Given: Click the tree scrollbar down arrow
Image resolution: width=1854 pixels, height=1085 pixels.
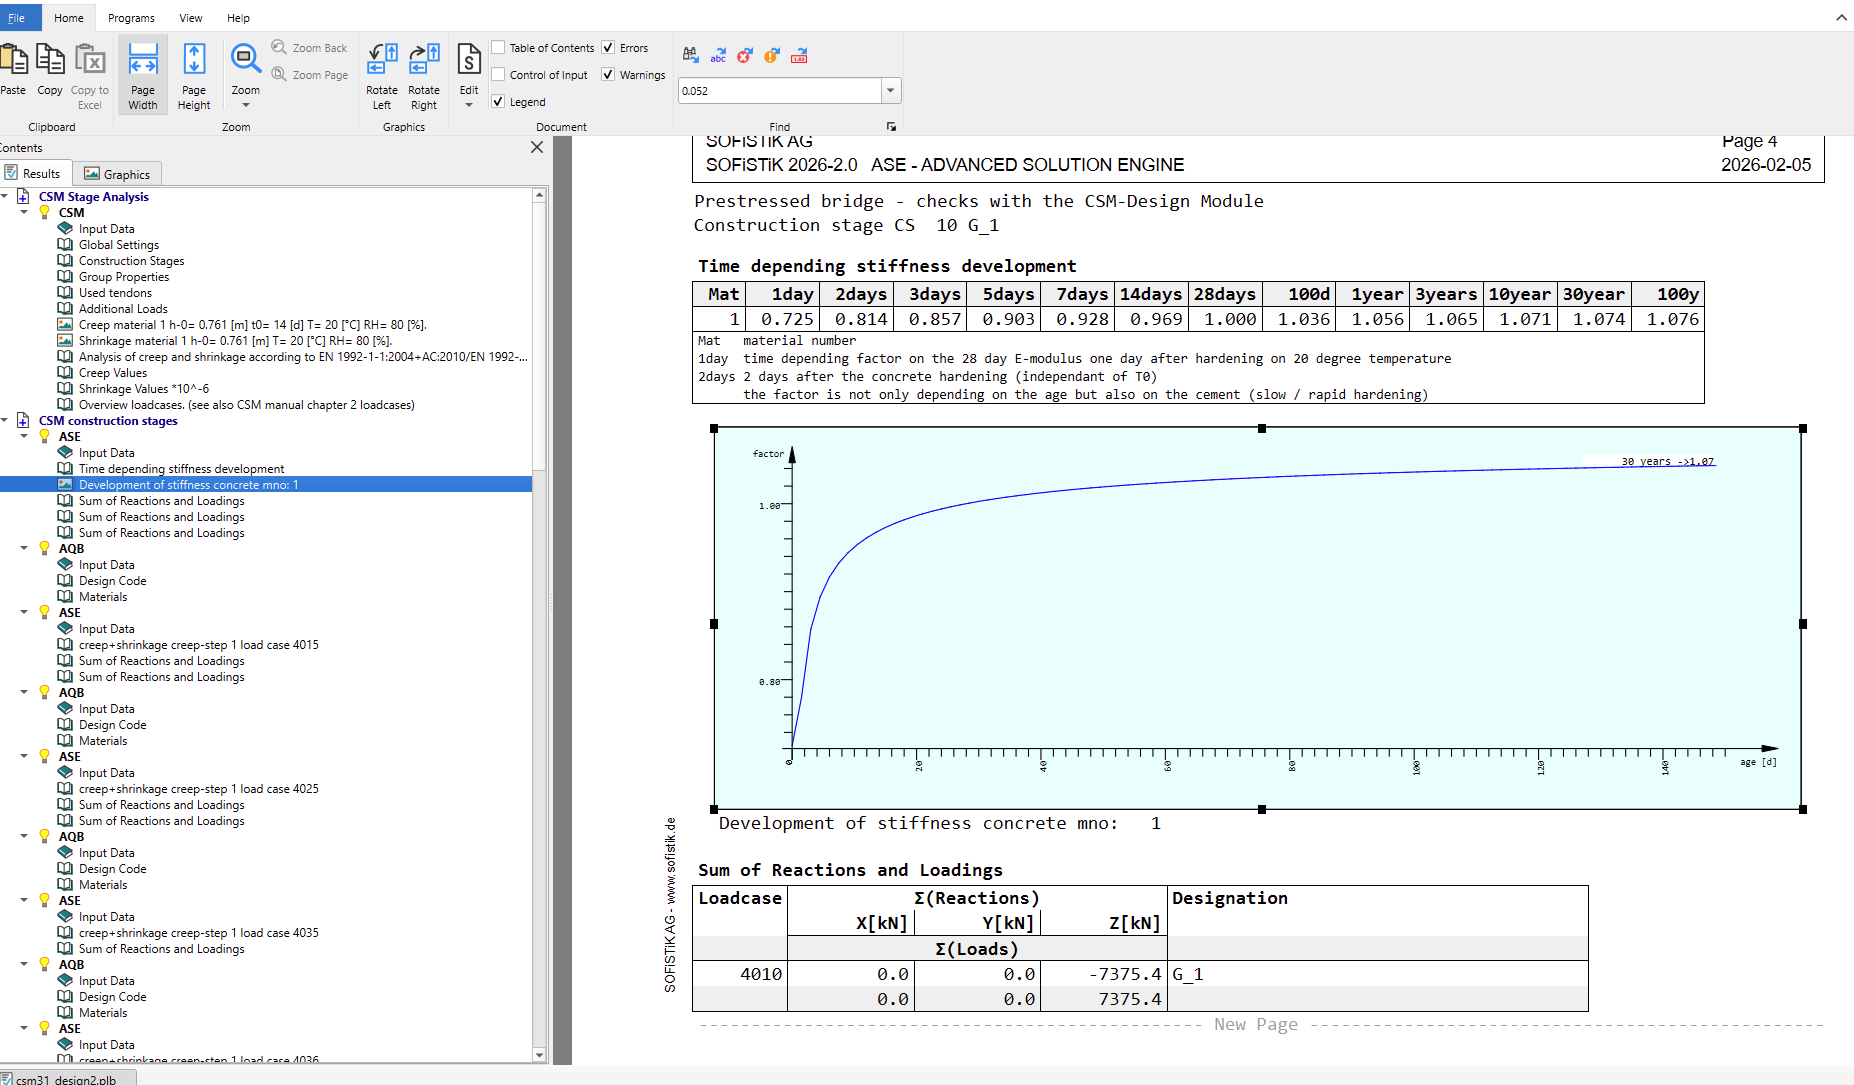Looking at the screenshot, I should click(x=539, y=1054).
